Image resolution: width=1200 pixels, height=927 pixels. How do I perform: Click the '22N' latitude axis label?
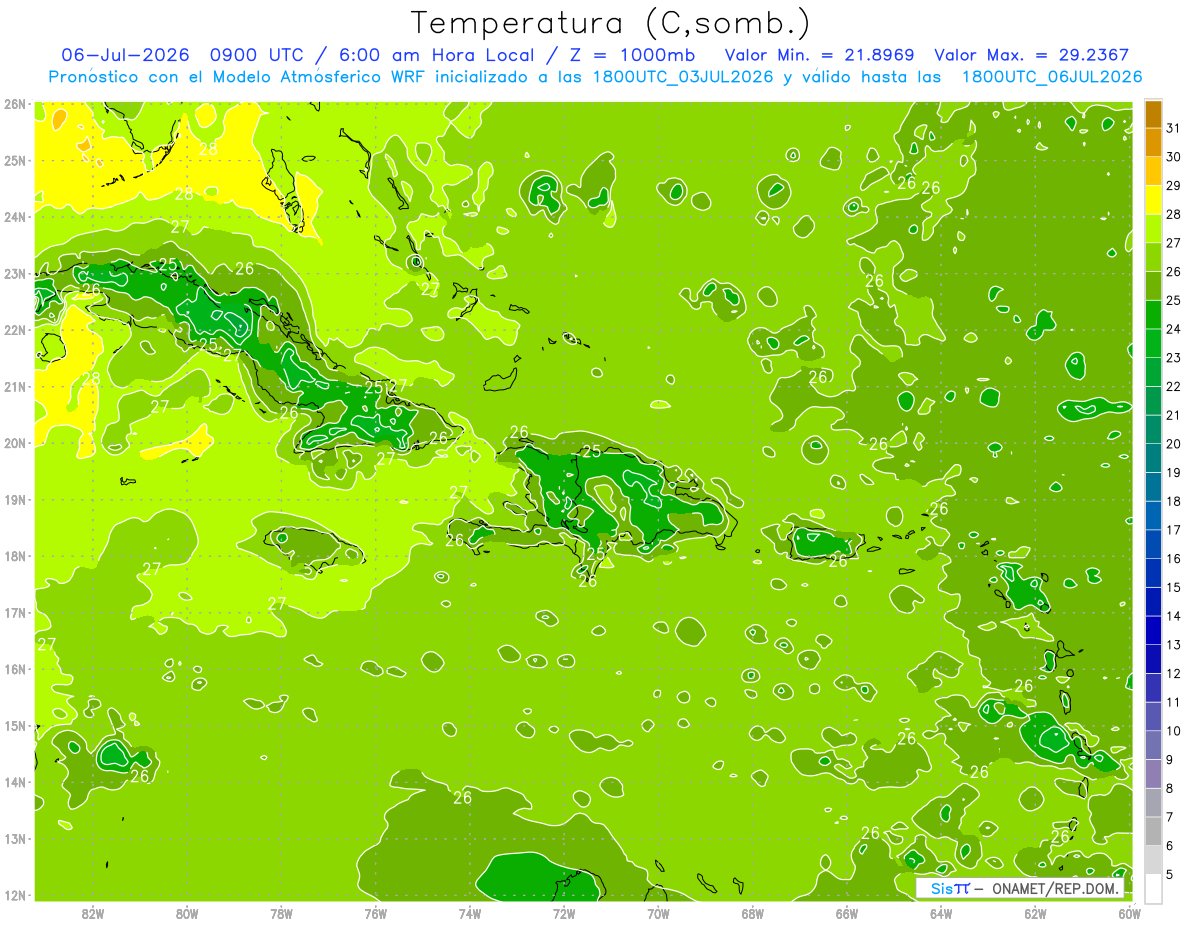click(x=14, y=330)
